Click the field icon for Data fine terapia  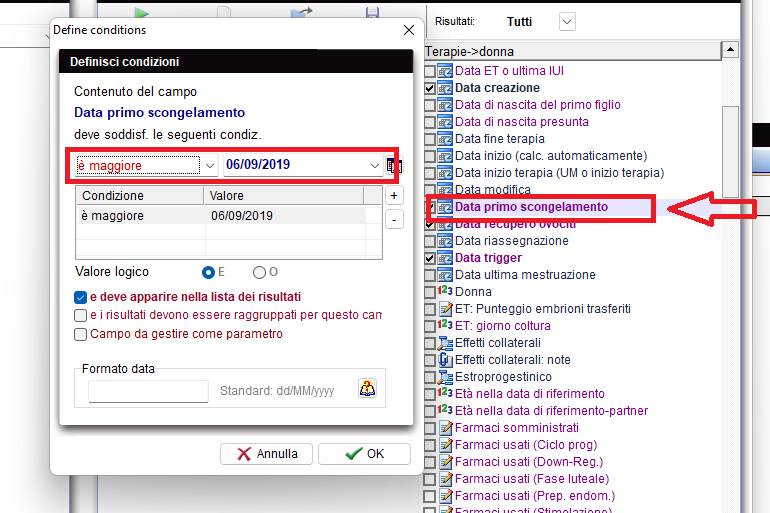click(445, 139)
